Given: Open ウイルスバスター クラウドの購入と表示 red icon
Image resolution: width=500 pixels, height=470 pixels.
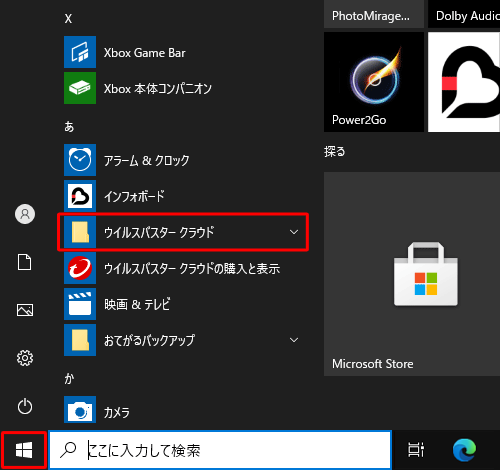Looking at the screenshot, I should [x=80, y=268].
